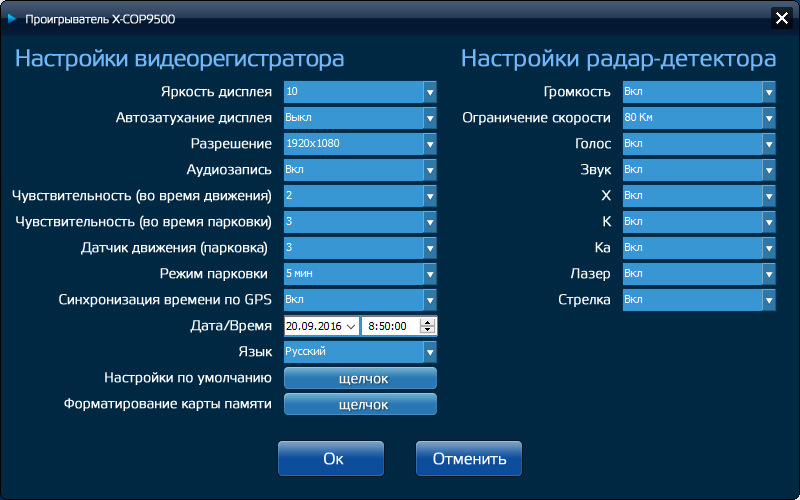The height and width of the screenshot is (500, 800).
Task: Click the Ограничение скорости label
Action: tap(536, 118)
